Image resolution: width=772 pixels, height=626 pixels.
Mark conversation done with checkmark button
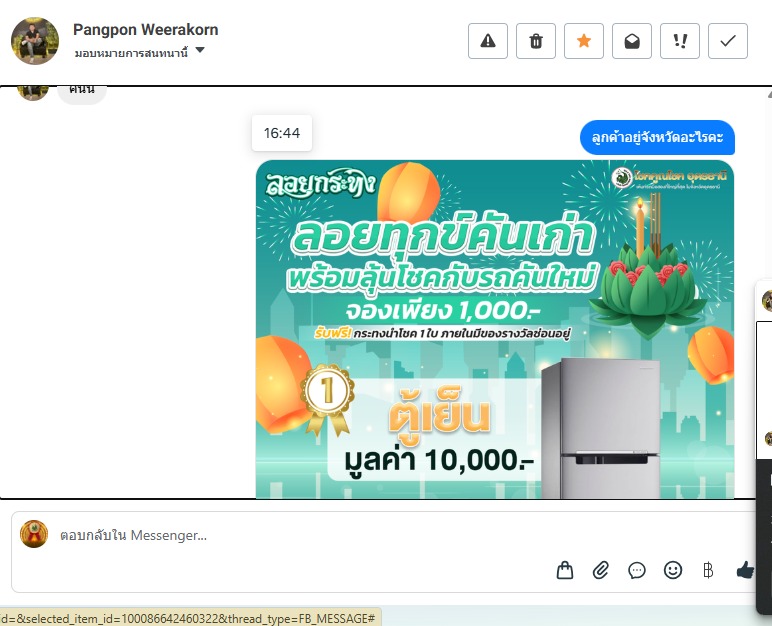click(x=728, y=41)
